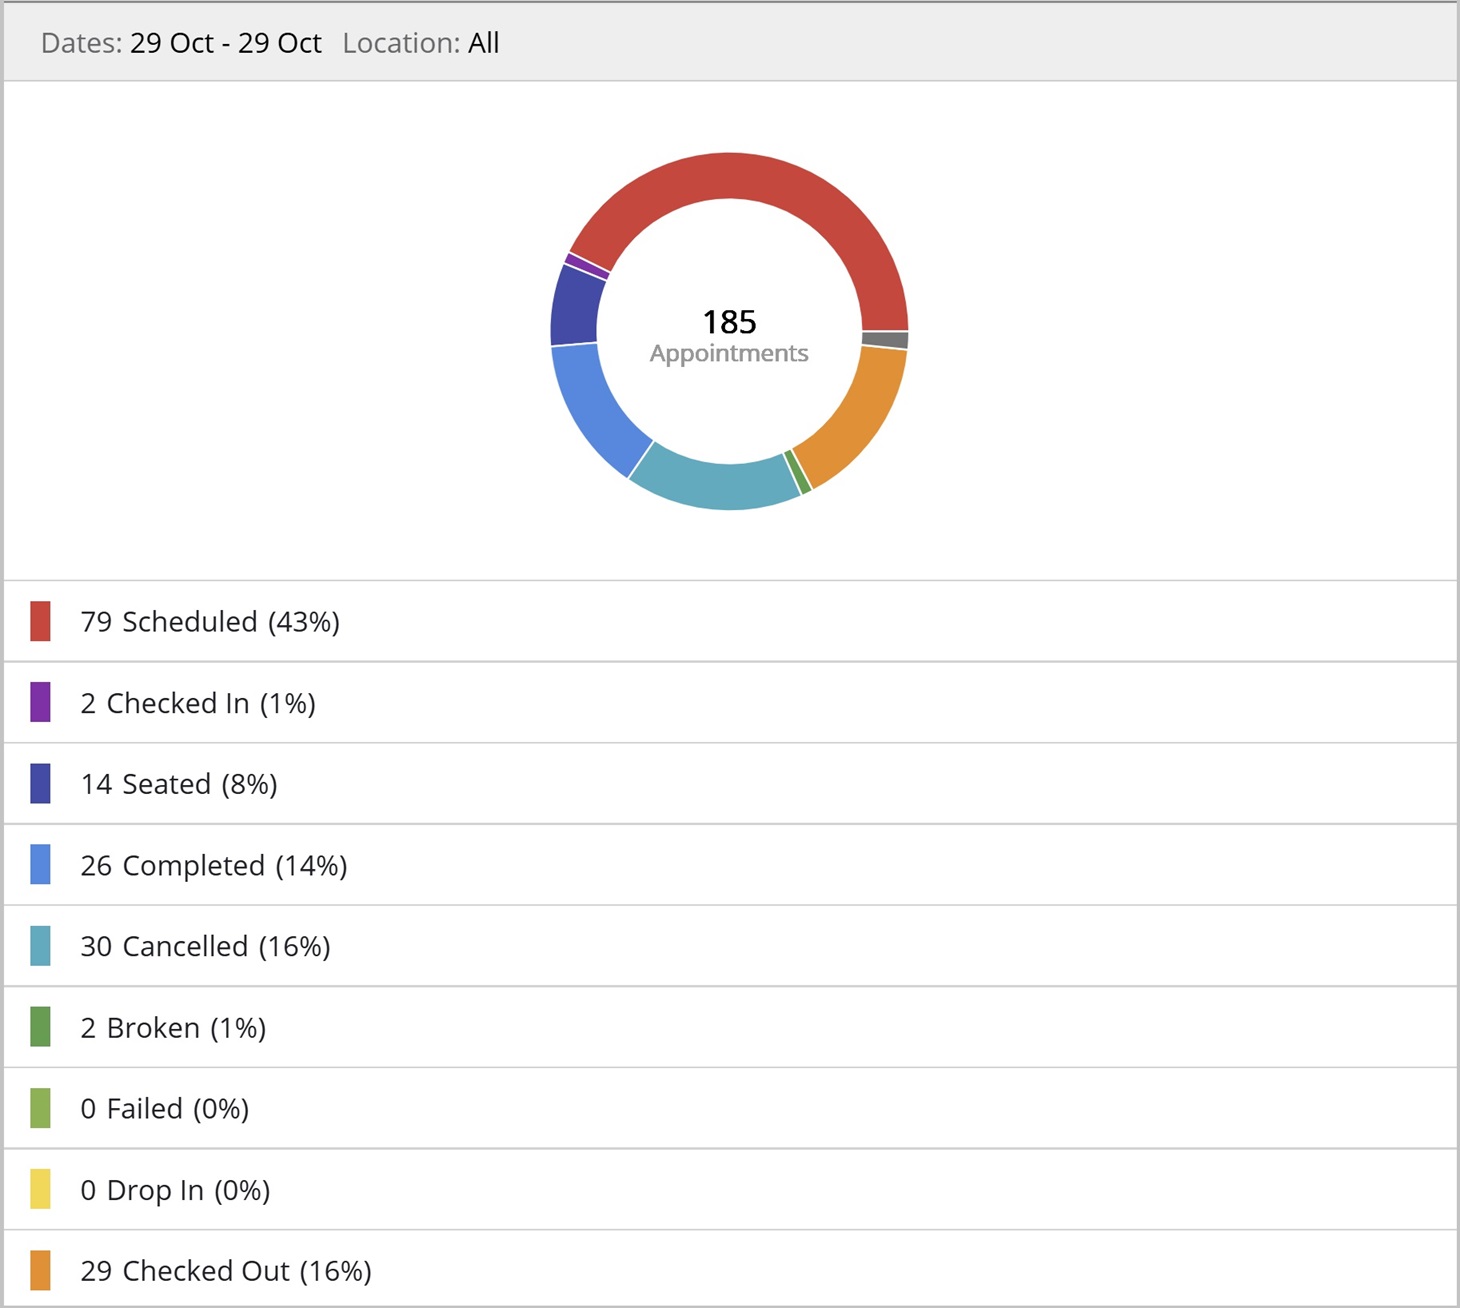1460x1308 pixels.
Task: Click the 26 Completed legend label
Action: tap(215, 865)
